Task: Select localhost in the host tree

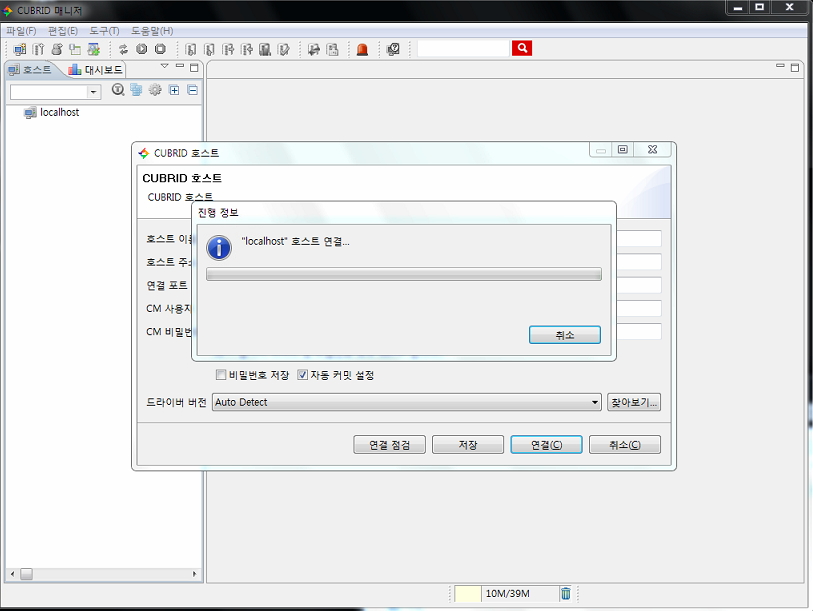Action: point(59,112)
